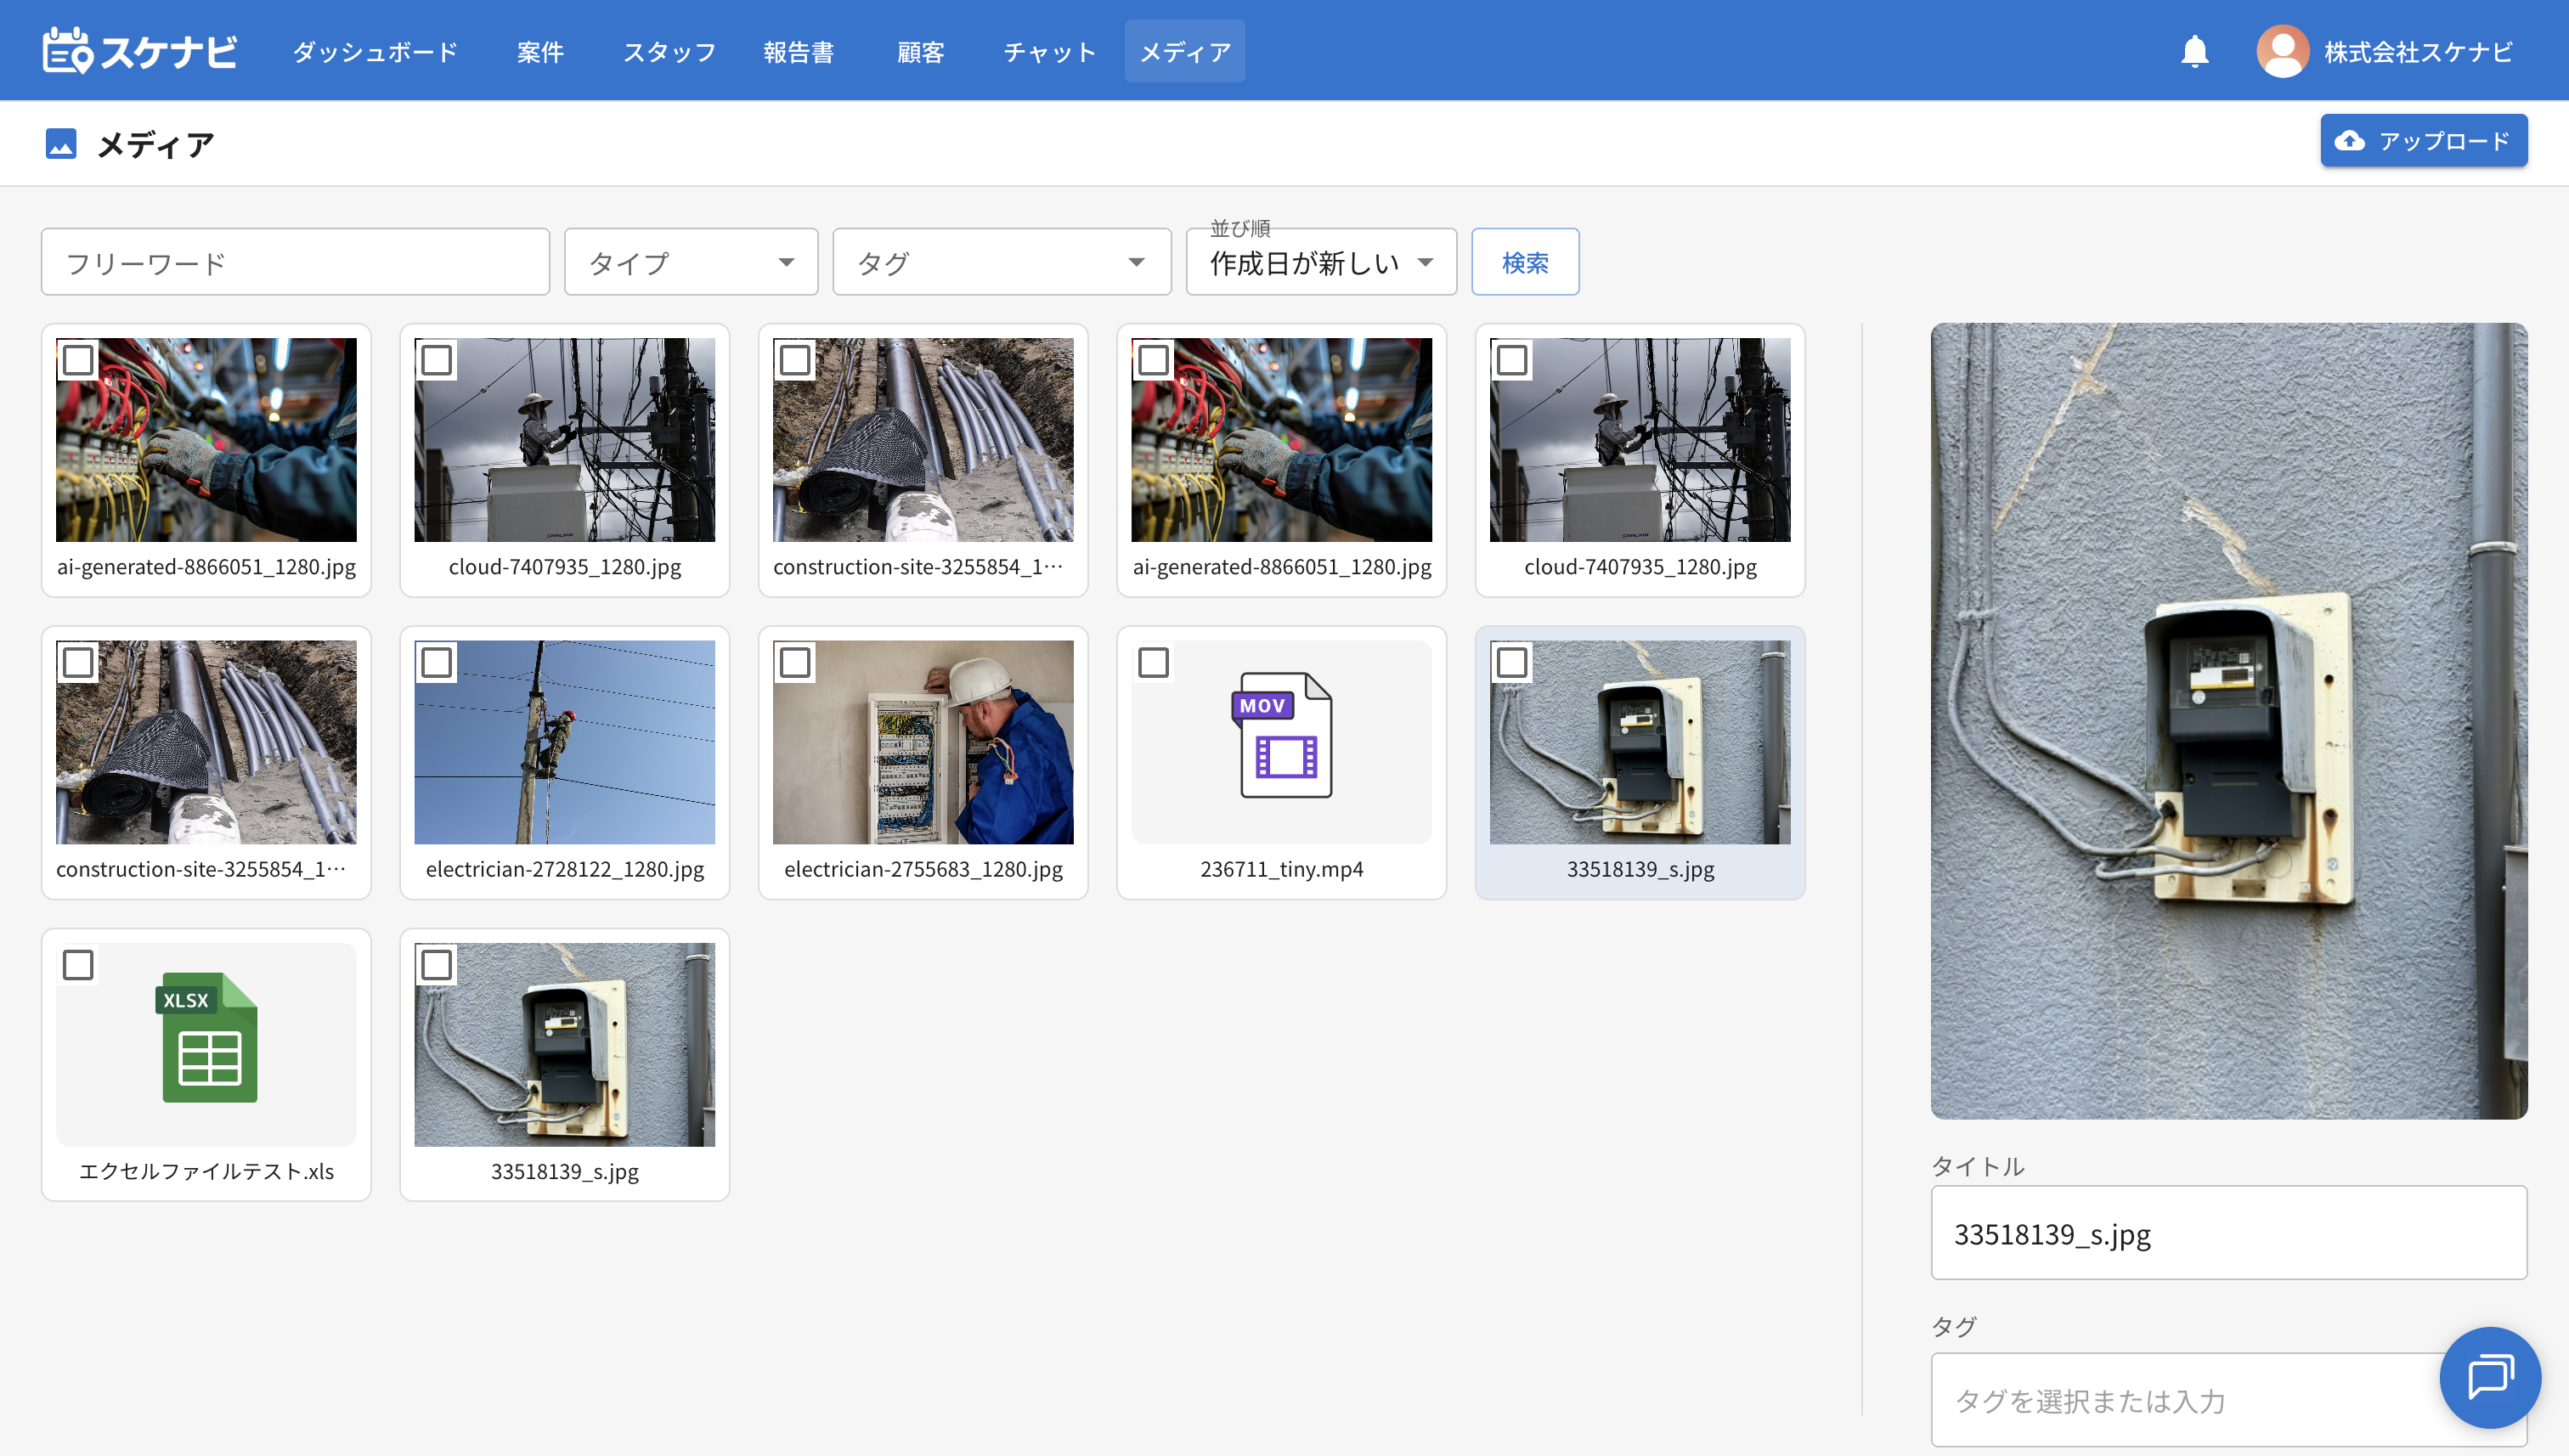2569x1456 pixels.
Task: Open the 並び順 sort order dropdown
Action: point(1320,262)
